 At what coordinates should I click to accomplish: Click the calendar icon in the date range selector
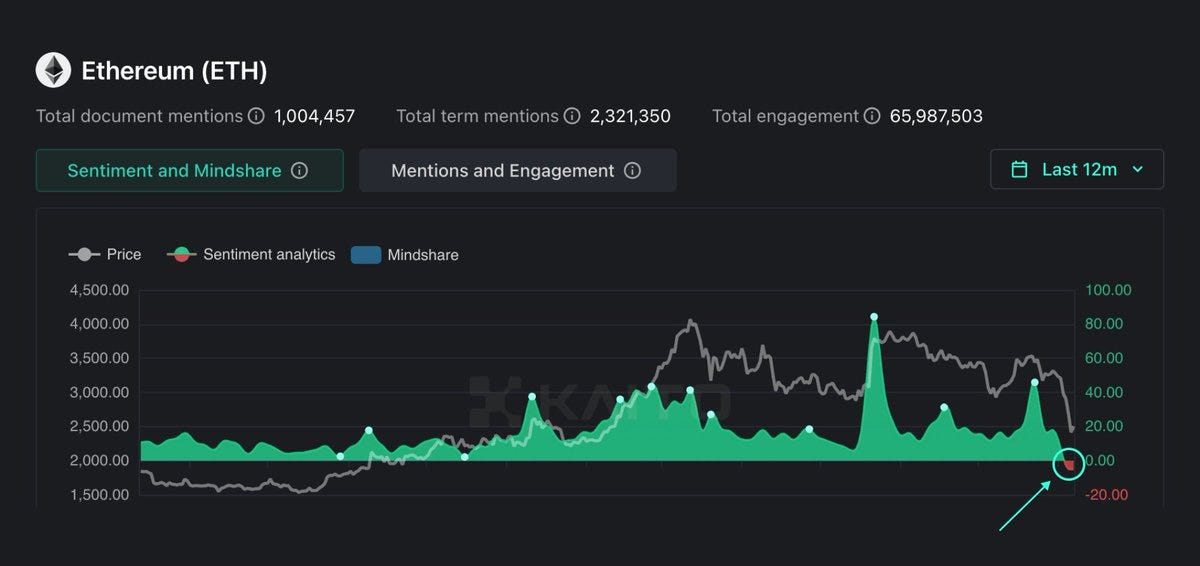1019,169
